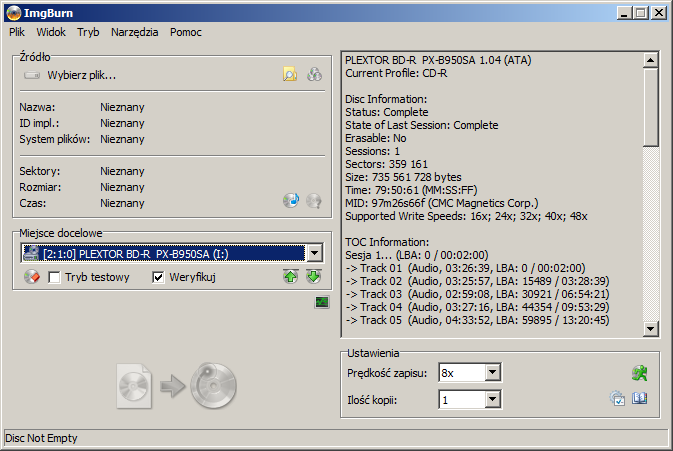Image resolution: width=673 pixels, height=451 pixels.
Task: Open the Plik menu
Action: 17,32
